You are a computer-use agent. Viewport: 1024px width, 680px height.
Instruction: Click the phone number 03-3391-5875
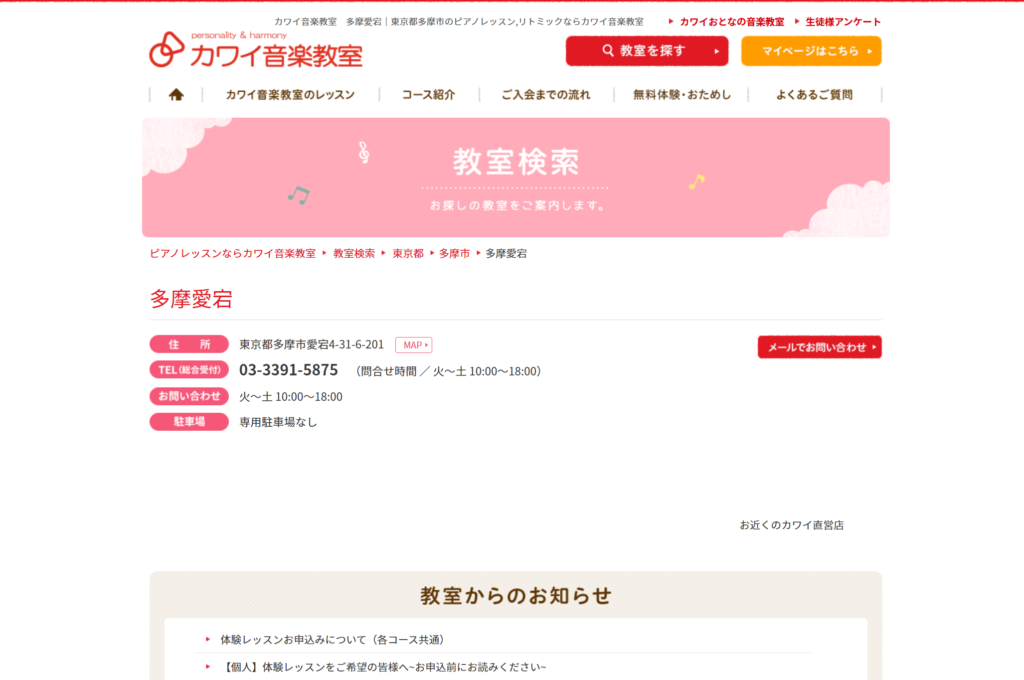[x=289, y=370]
